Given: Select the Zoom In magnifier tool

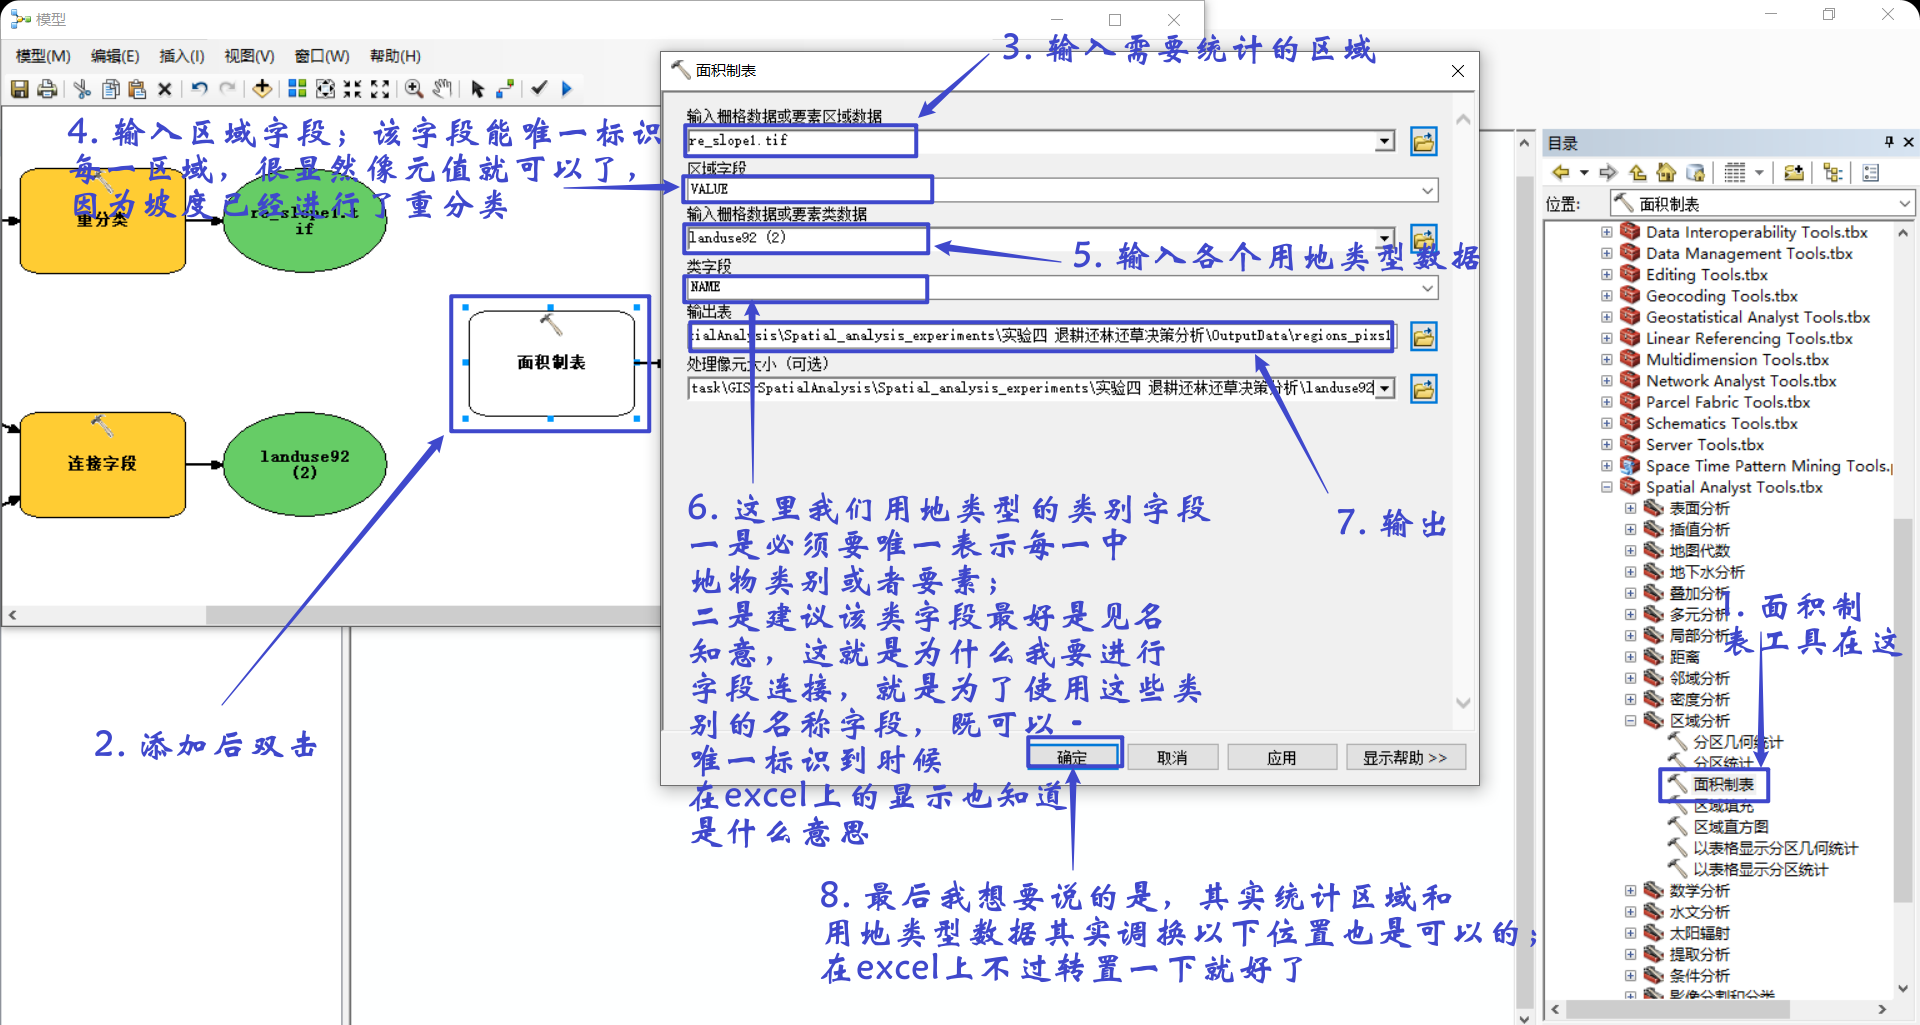Looking at the screenshot, I should (x=414, y=89).
